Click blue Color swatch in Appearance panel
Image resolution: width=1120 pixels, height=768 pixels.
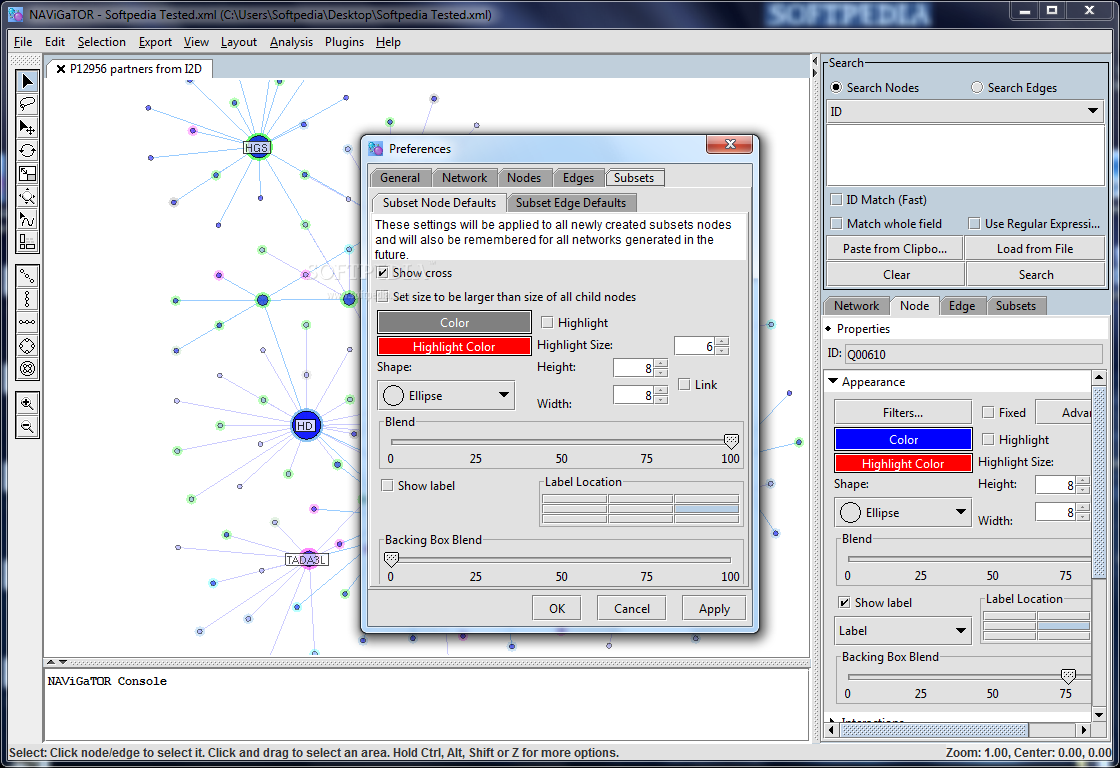click(x=903, y=439)
